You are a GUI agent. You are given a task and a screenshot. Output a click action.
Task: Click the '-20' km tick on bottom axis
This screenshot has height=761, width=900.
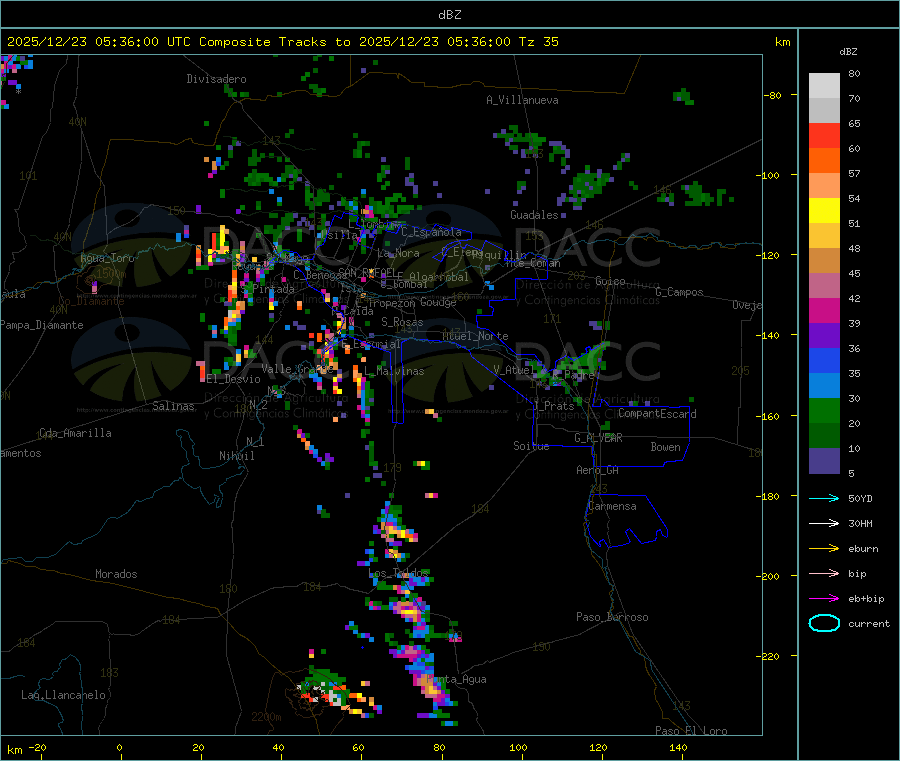tap(37, 747)
